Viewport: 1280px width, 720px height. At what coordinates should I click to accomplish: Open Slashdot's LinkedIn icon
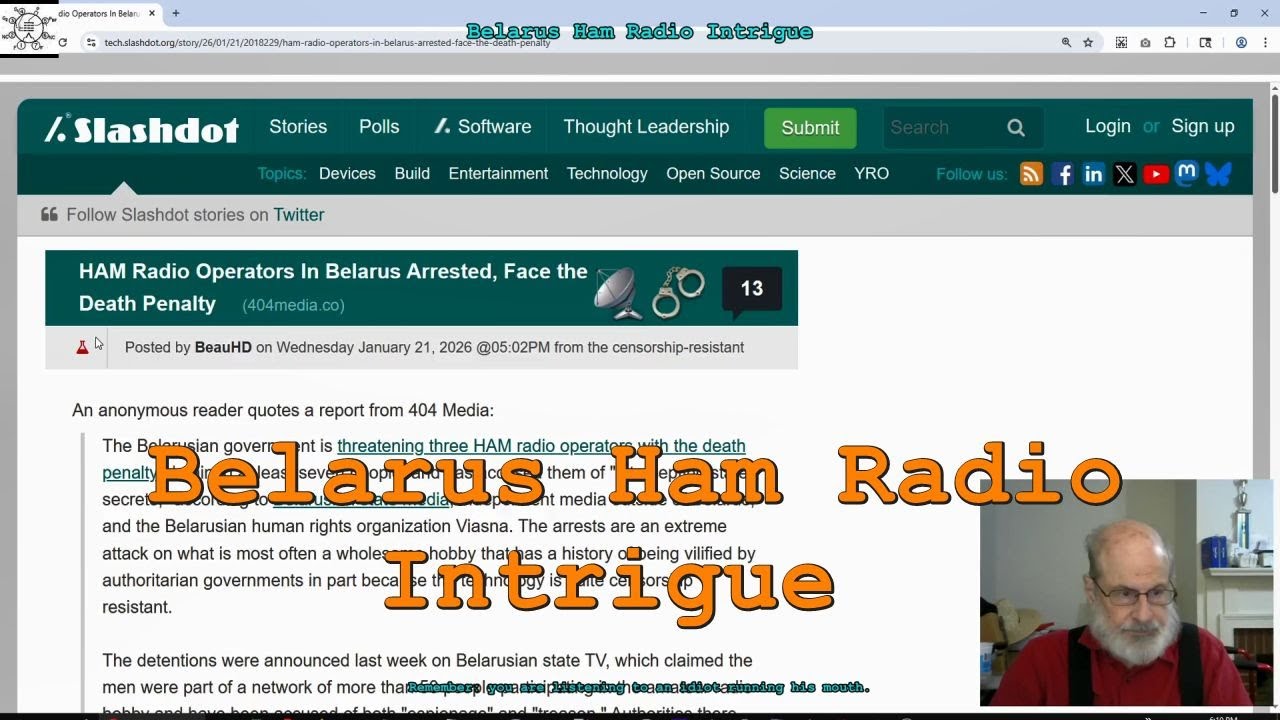point(1093,174)
